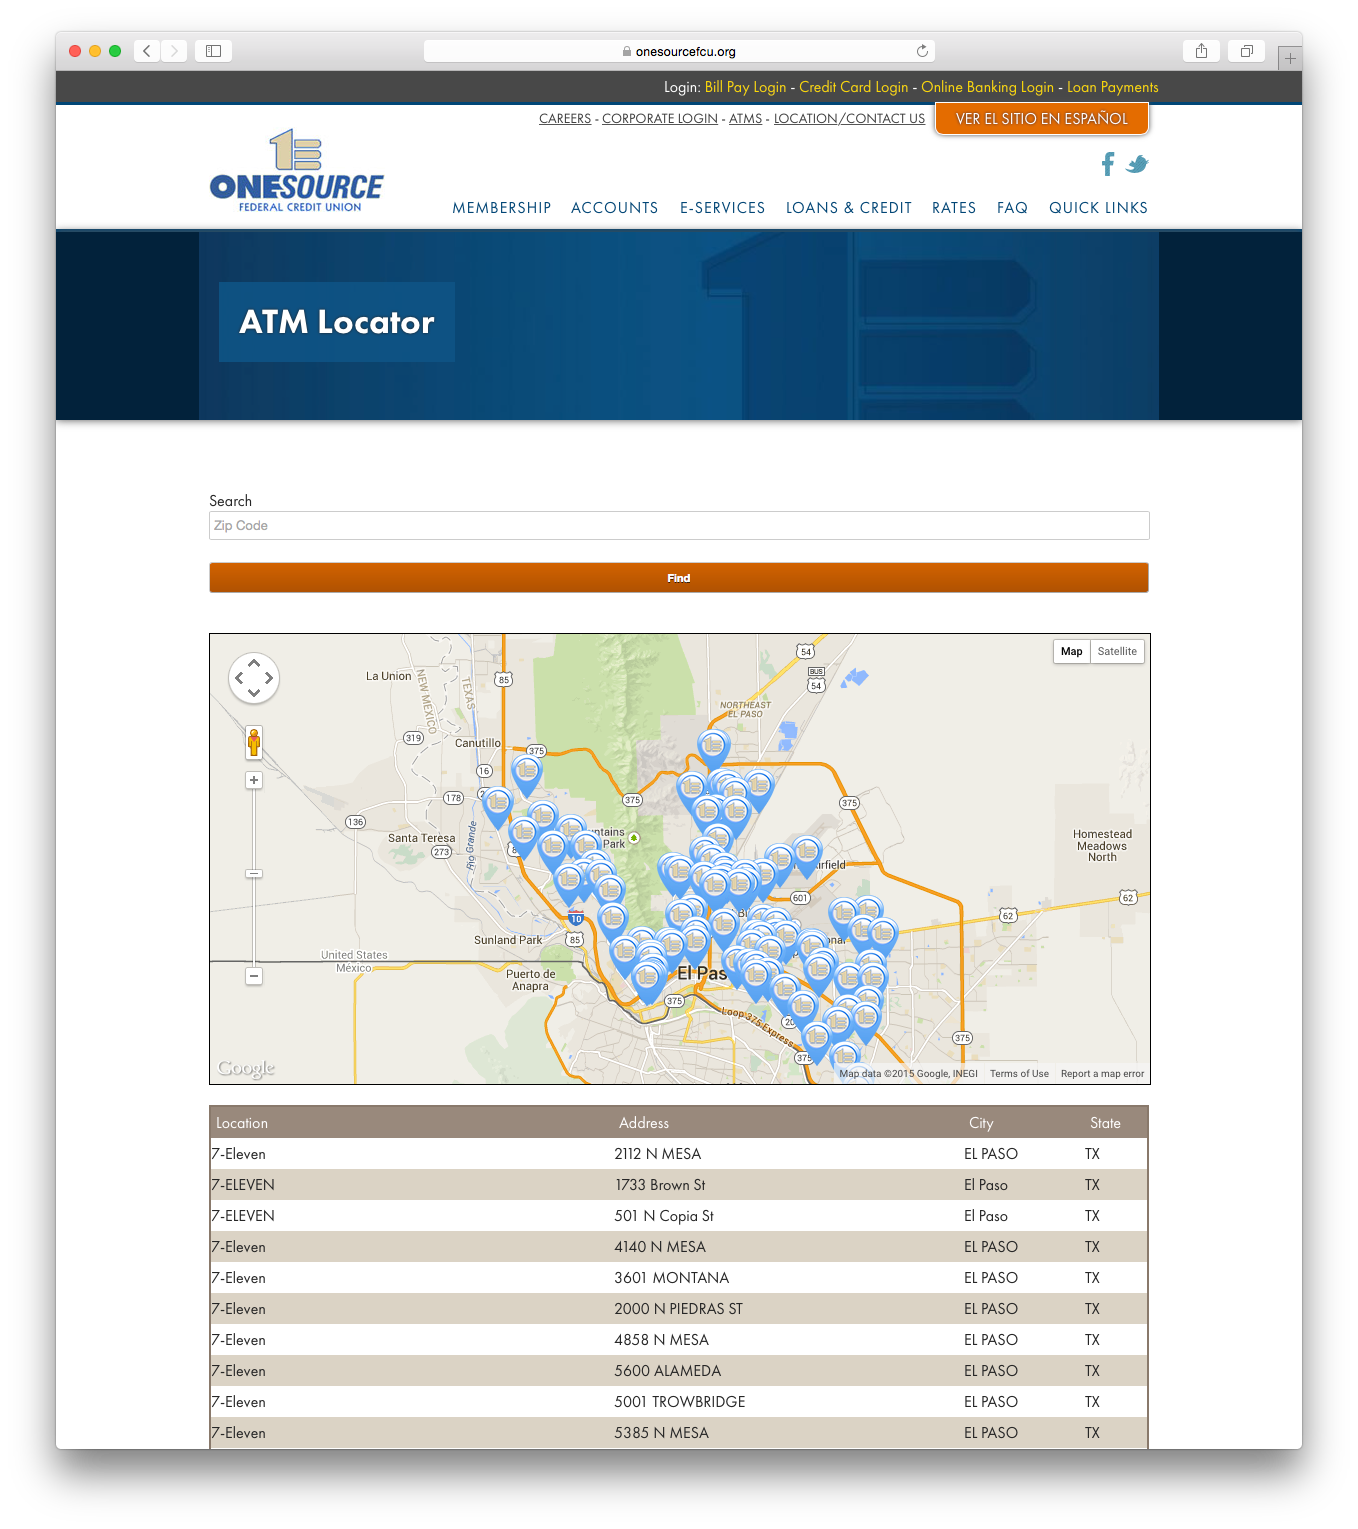The width and height of the screenshot is (1358, 1529).
Task: Open the Safari share icon
Action: click(x=1201, y=51)
